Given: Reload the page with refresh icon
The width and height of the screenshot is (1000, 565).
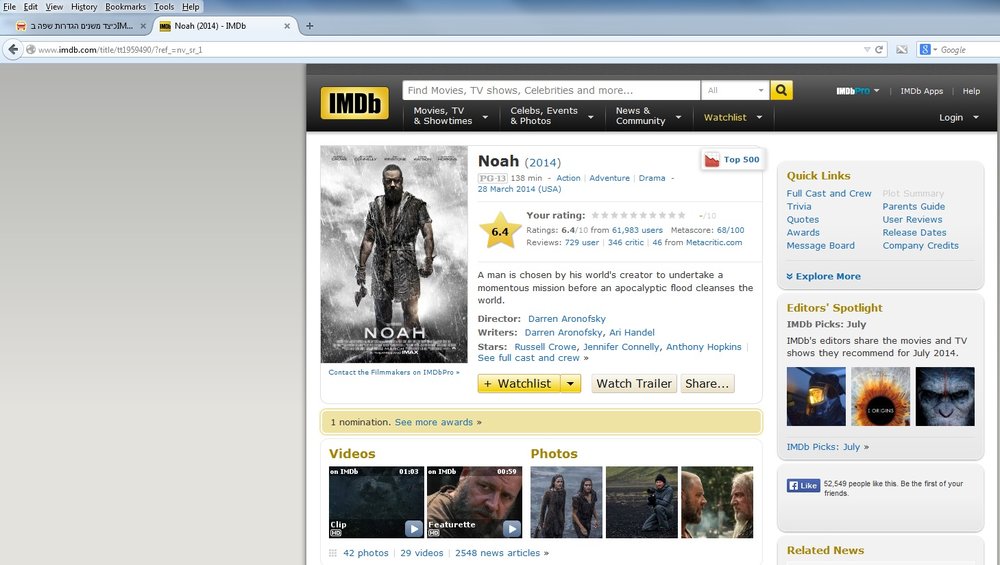Looking at the screenshot, I should click(879, 49).
